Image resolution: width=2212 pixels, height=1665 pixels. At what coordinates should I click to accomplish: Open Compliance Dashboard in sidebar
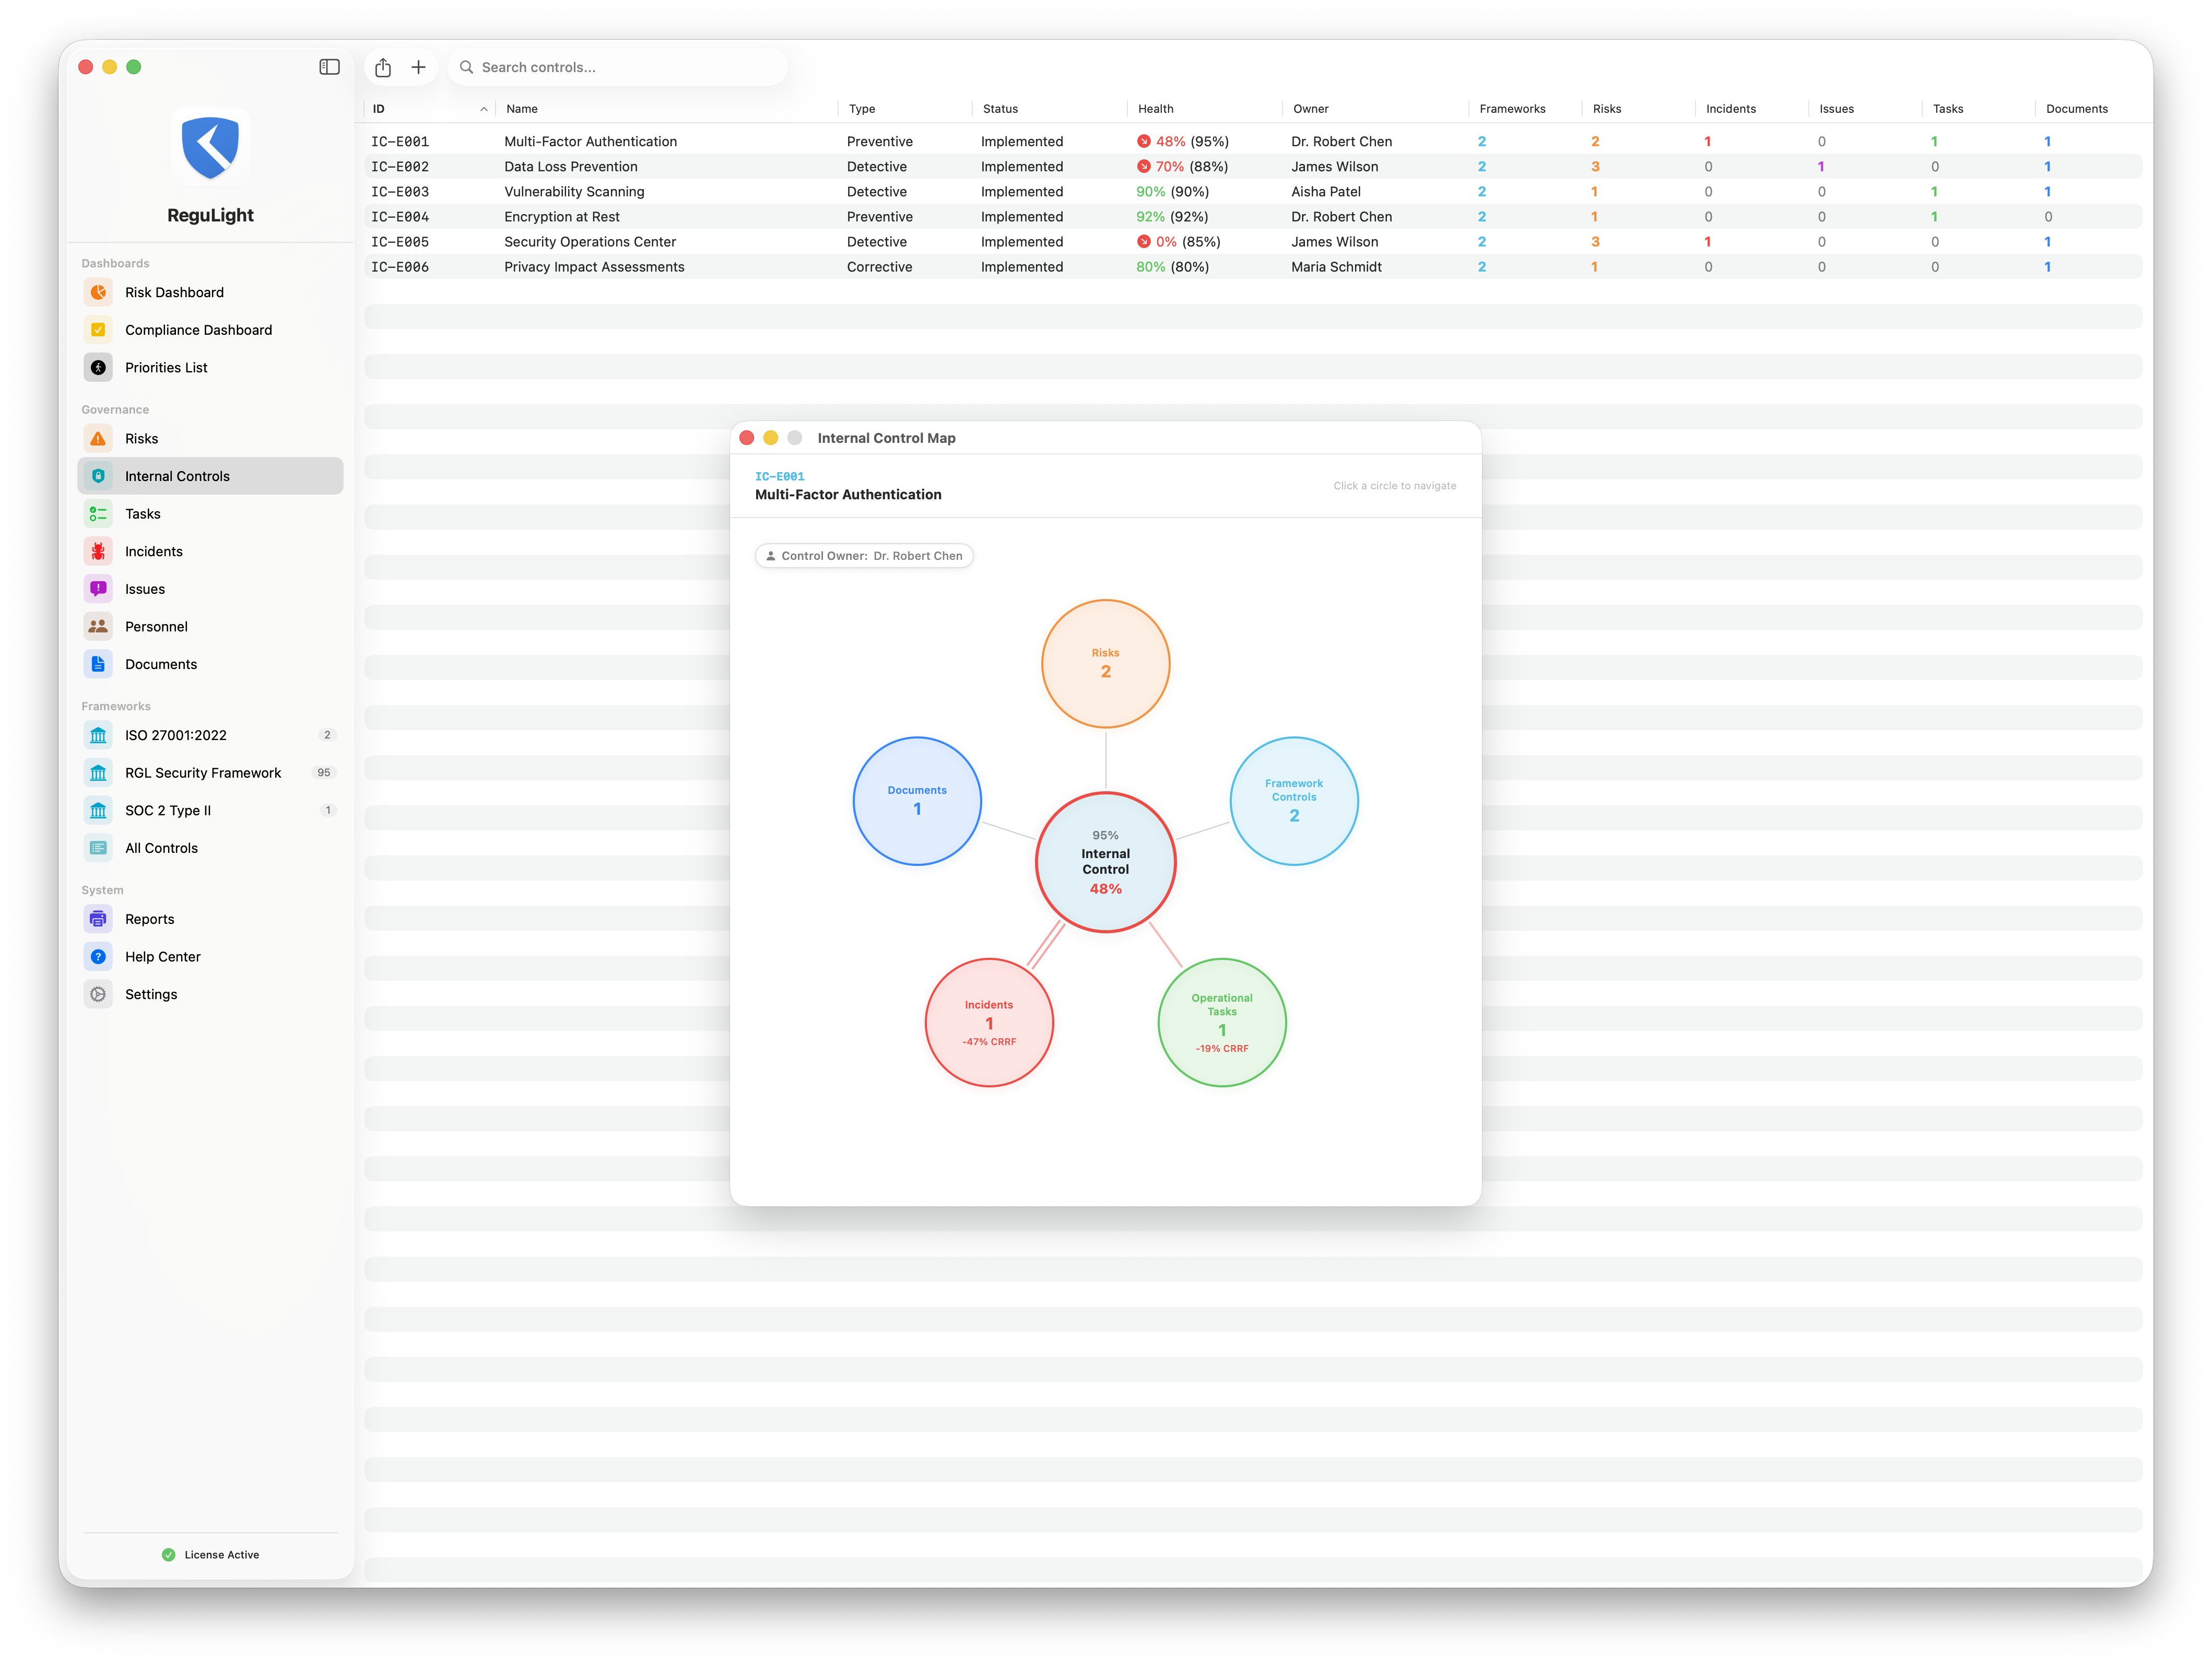tap(198, 330)
